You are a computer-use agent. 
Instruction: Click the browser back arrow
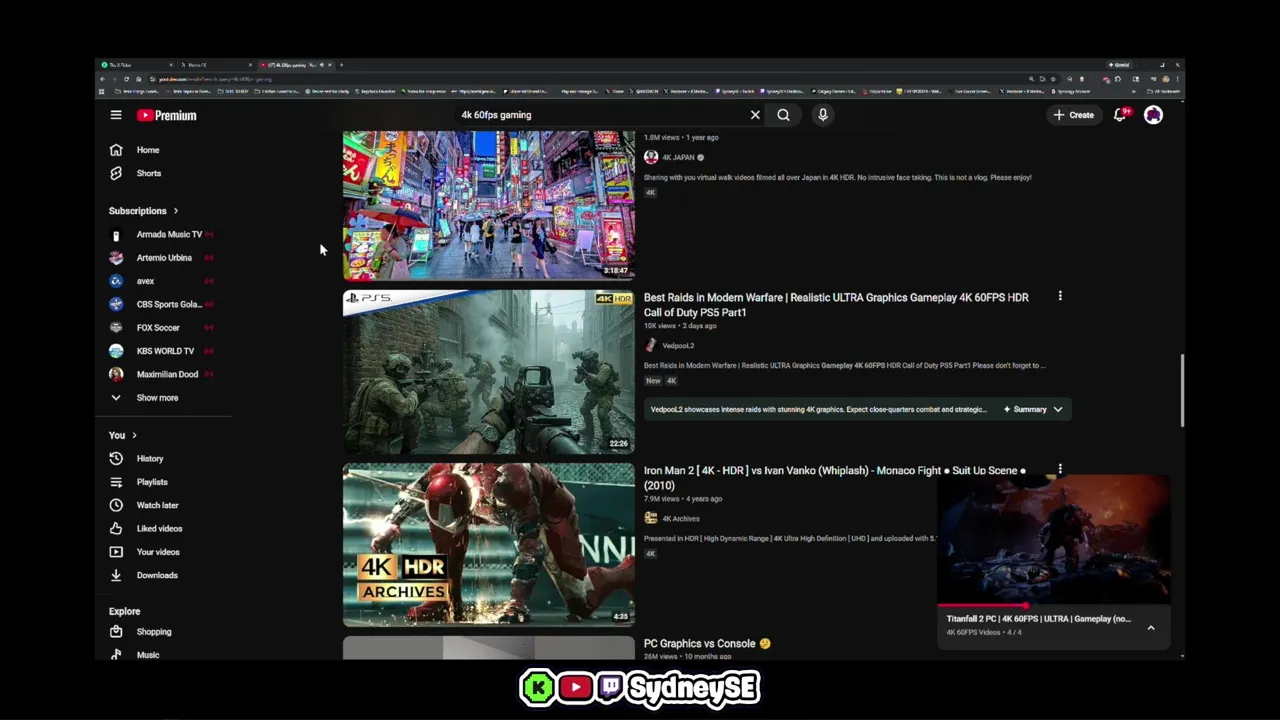click(103, 79)
